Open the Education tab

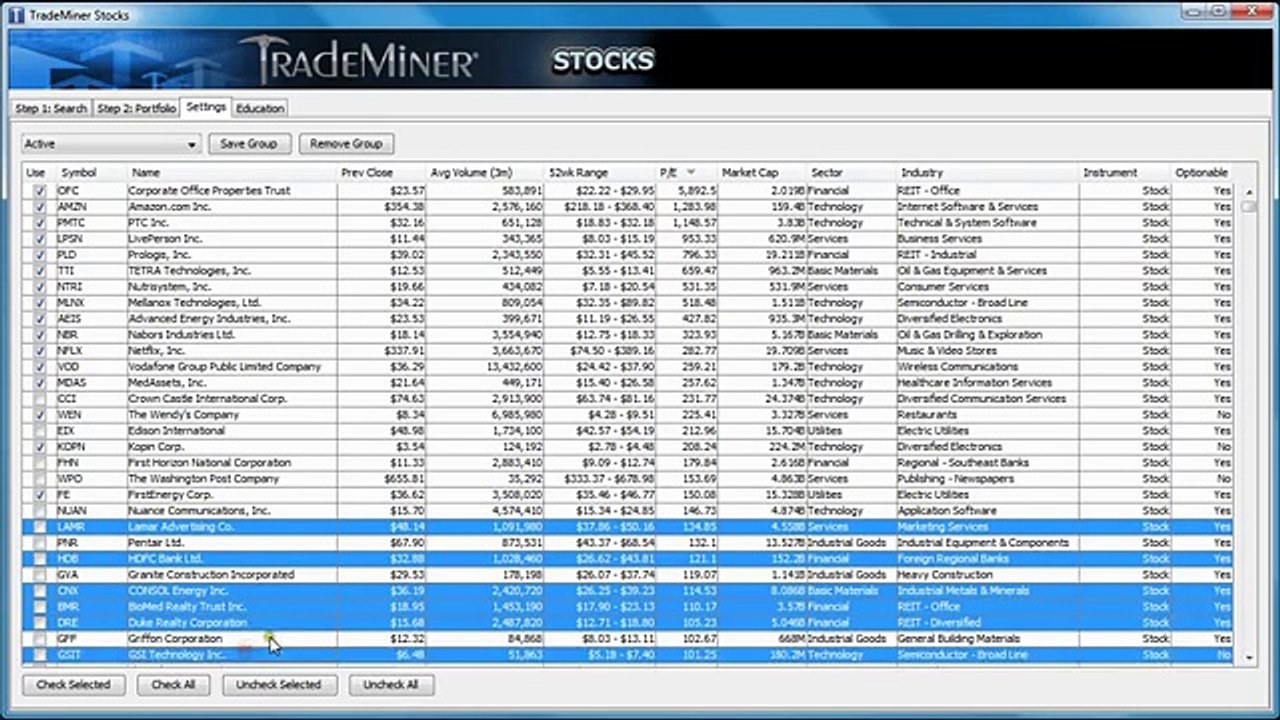[x=260, y=108]
